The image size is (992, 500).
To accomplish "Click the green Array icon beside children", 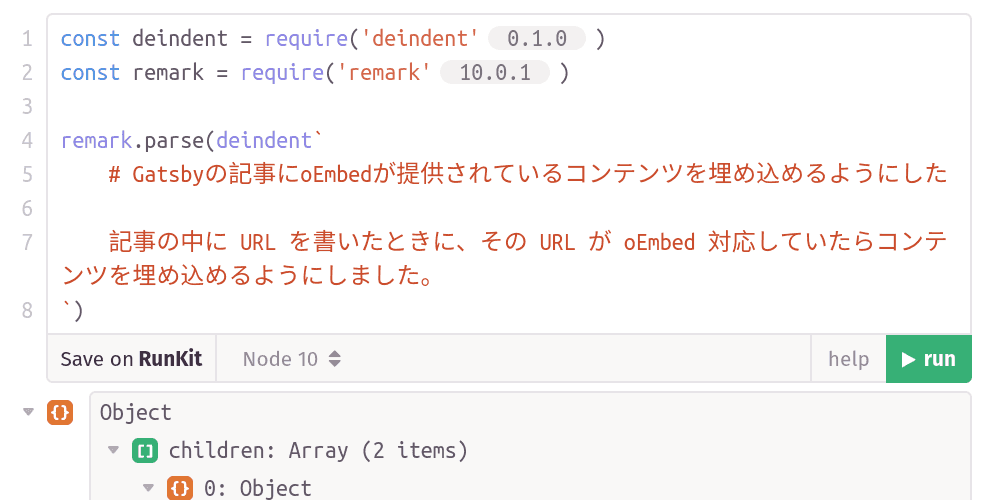I will [145, 451].
